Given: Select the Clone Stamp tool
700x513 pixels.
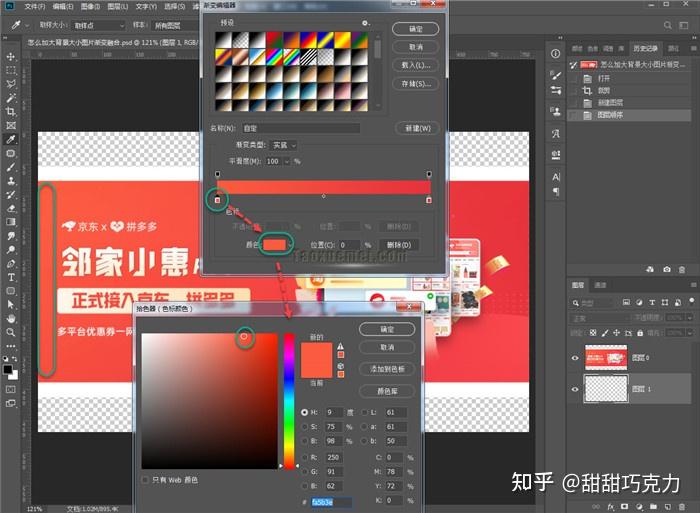Looking at the screenshot, I should click(x=11, y=181).
